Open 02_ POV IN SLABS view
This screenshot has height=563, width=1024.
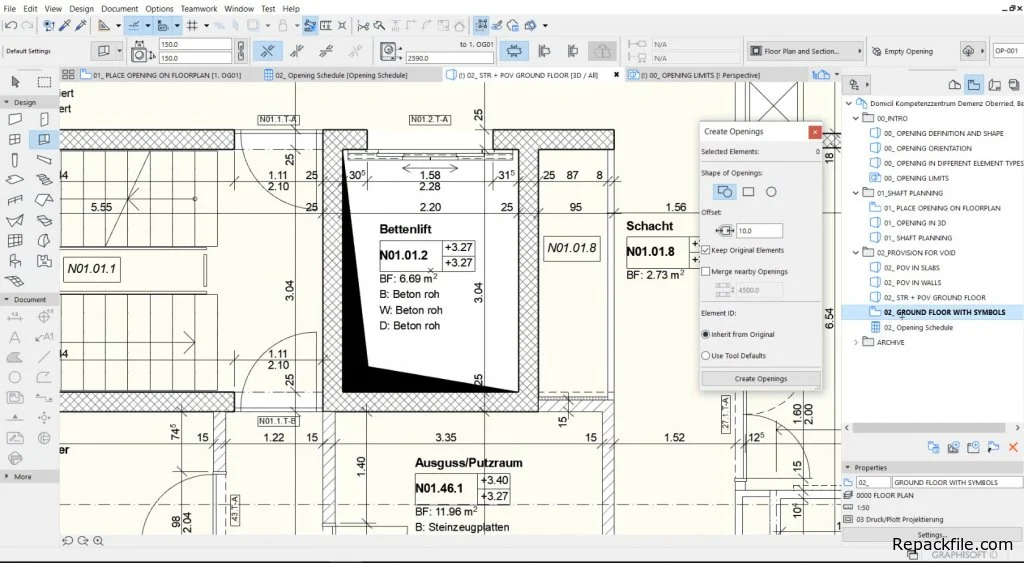[912, 267]
